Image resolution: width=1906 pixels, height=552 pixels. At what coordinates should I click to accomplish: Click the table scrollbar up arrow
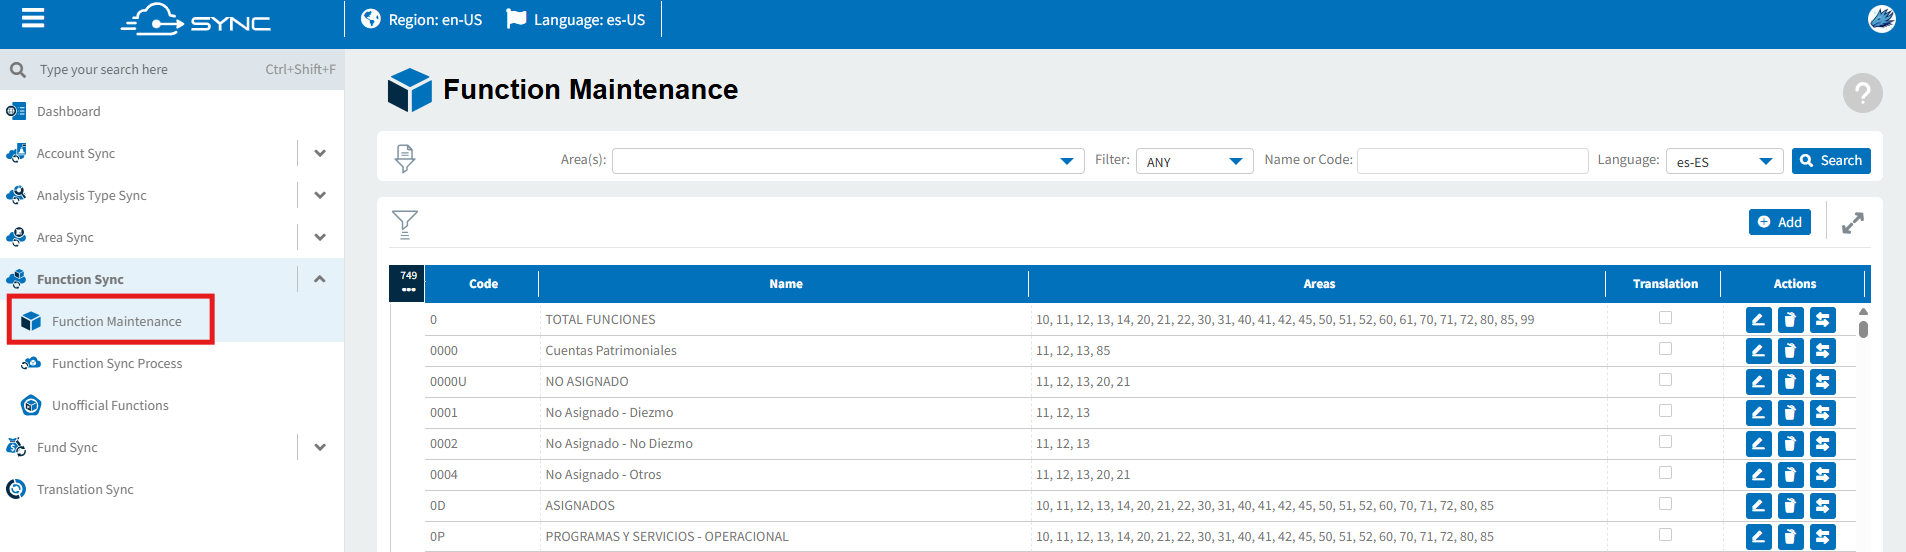1863,312
